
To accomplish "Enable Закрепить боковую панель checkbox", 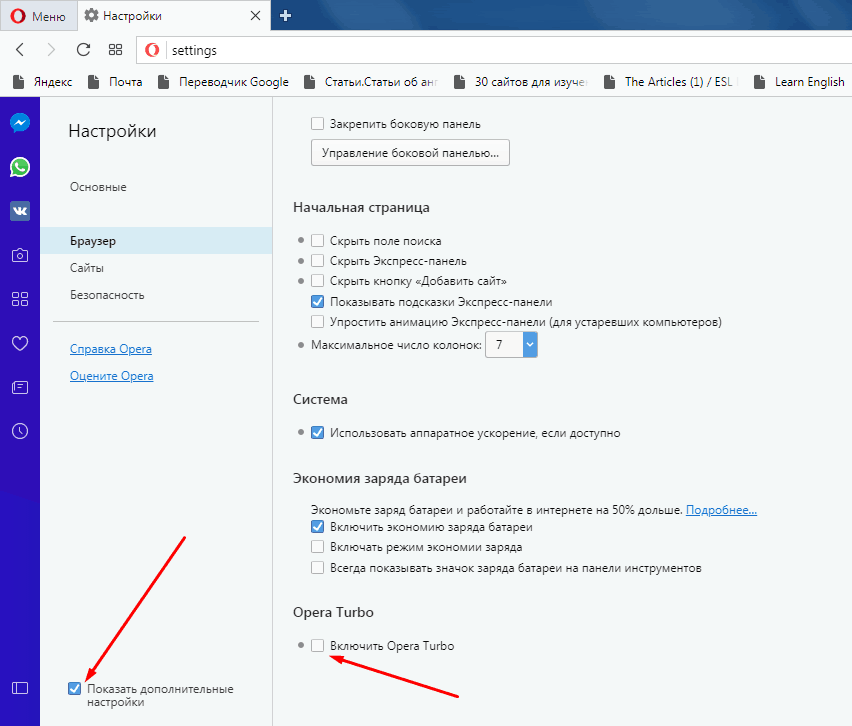I will tap(317, 124).
